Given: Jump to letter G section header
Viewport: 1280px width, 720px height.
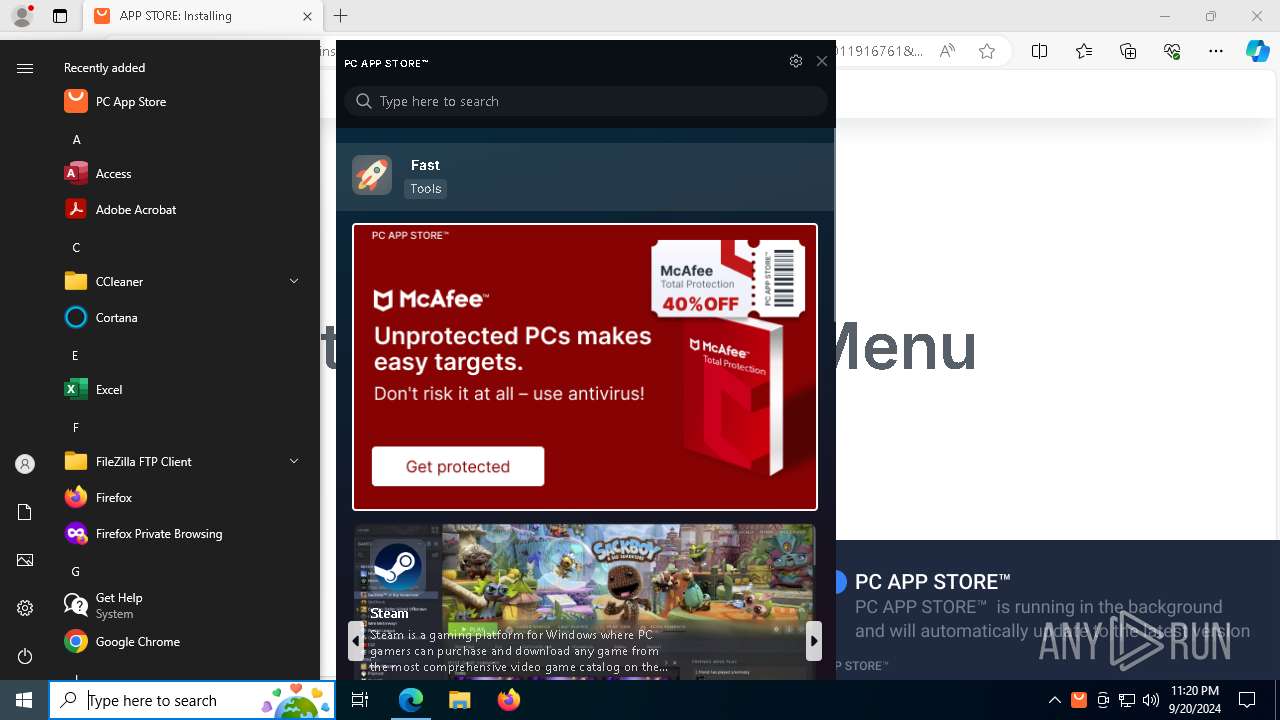Looking at the screenshot, I should pos(76,571).
